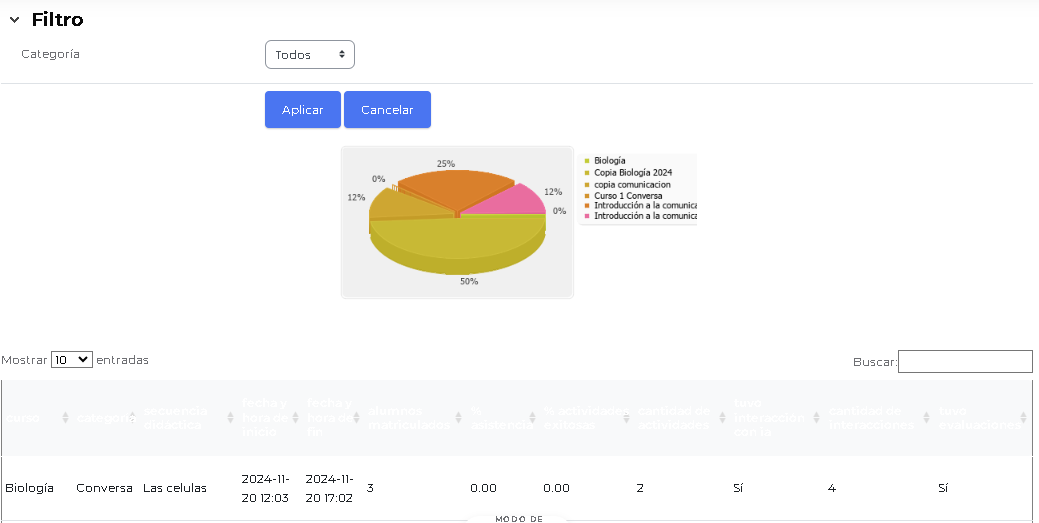Viewport: 1039px width, 523px height.
Task: Sort by tuvo evaluaciones sort icon
Action: pos(1023,418)
